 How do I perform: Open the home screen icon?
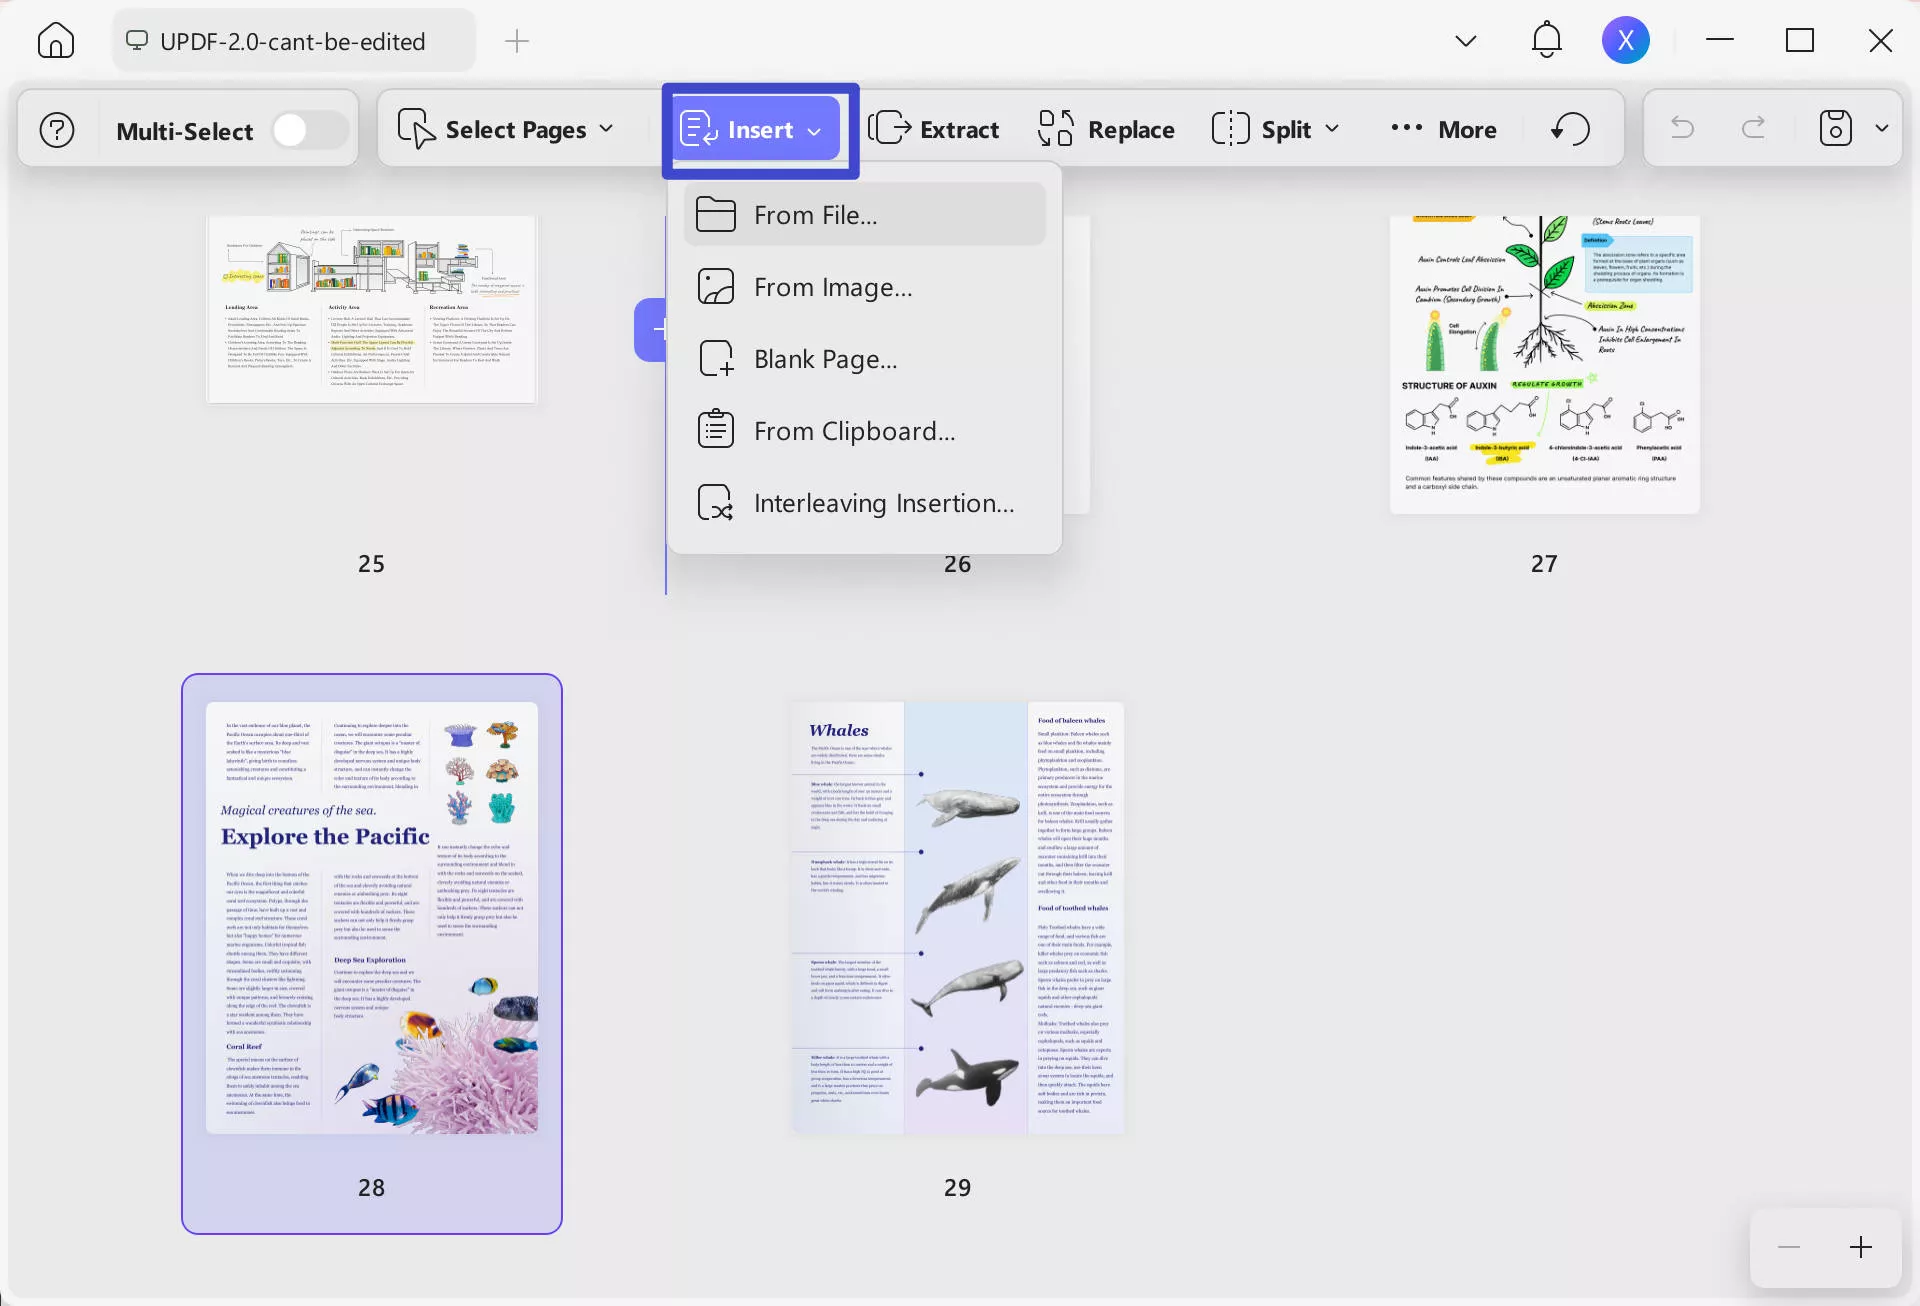tap(55, 40)
